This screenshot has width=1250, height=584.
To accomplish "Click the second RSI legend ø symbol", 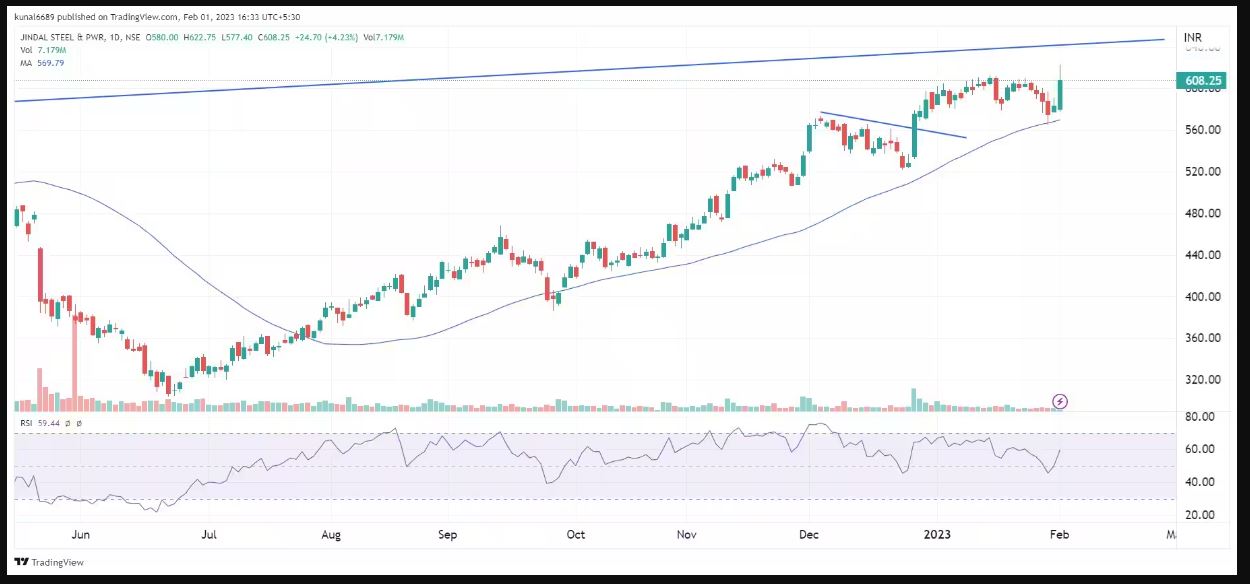I will [81, 425].
